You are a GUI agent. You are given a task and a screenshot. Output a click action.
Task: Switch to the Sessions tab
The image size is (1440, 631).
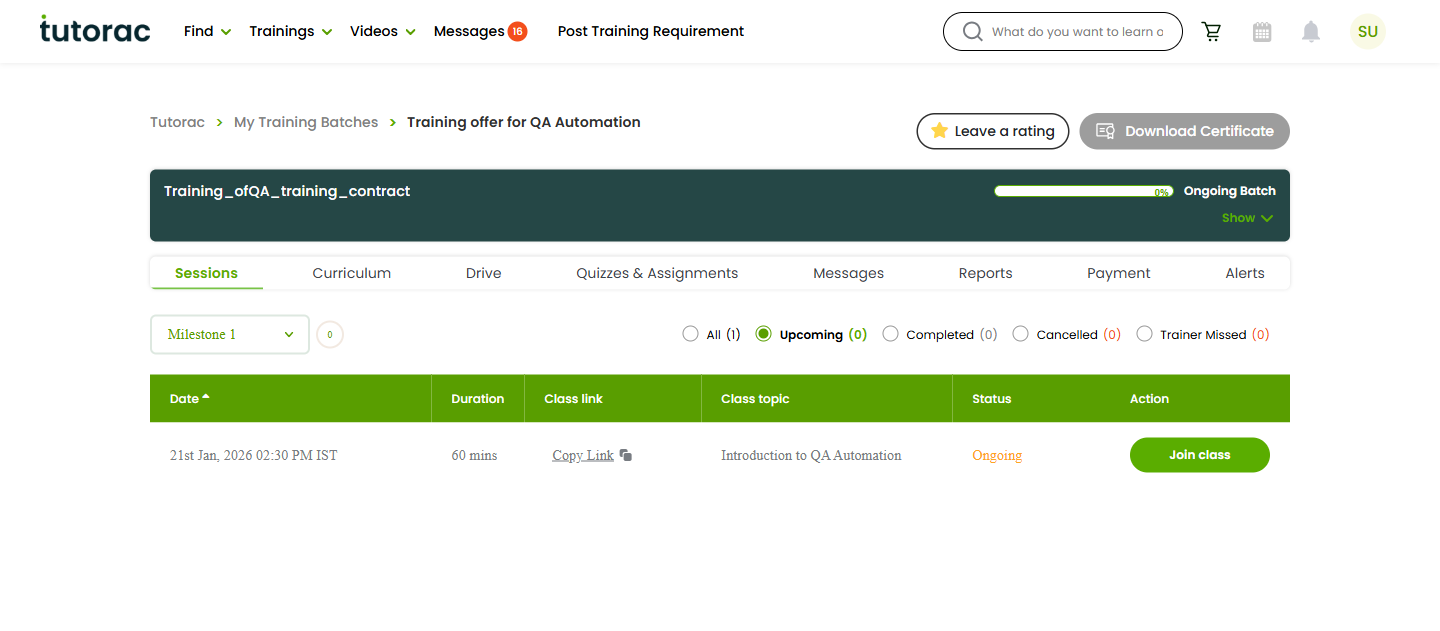coord(206,273)
